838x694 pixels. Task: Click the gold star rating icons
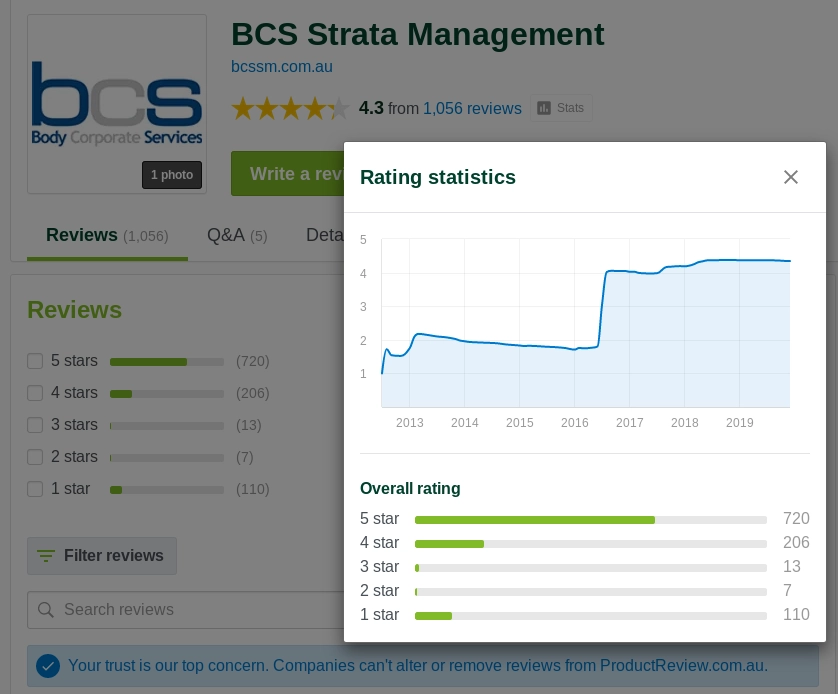(290, 108)
